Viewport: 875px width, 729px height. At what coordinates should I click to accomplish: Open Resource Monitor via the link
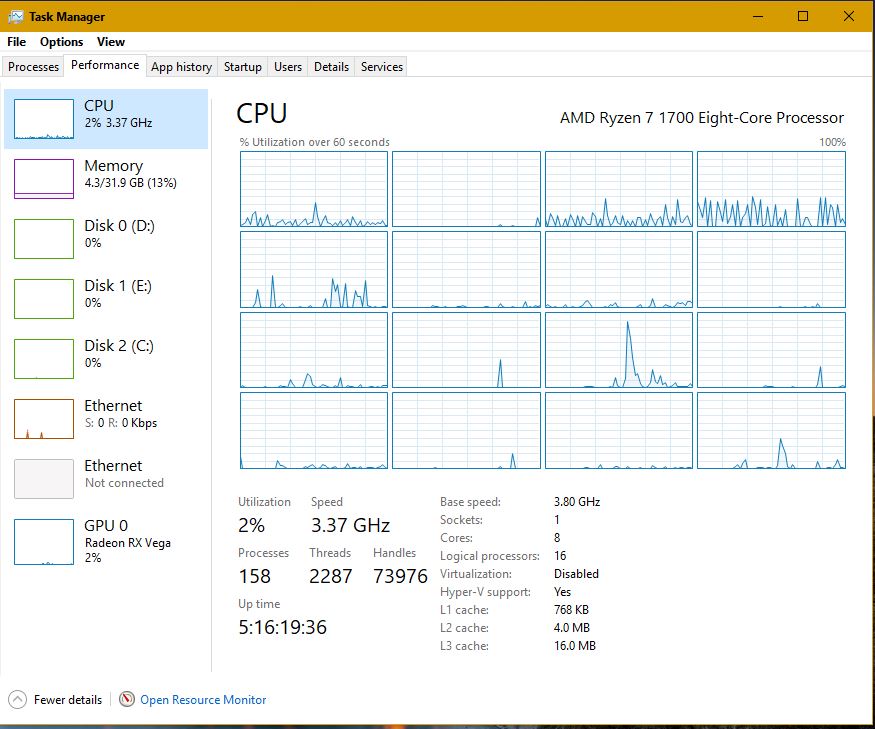[203, 699]
